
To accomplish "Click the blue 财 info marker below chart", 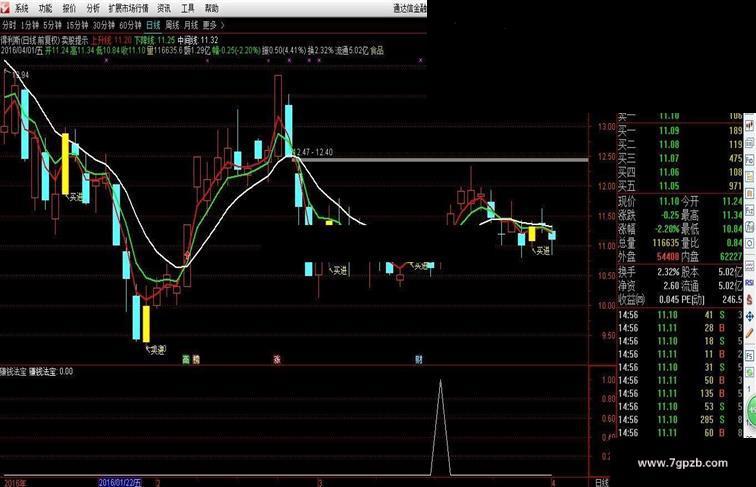I will (x=418, y=359).
